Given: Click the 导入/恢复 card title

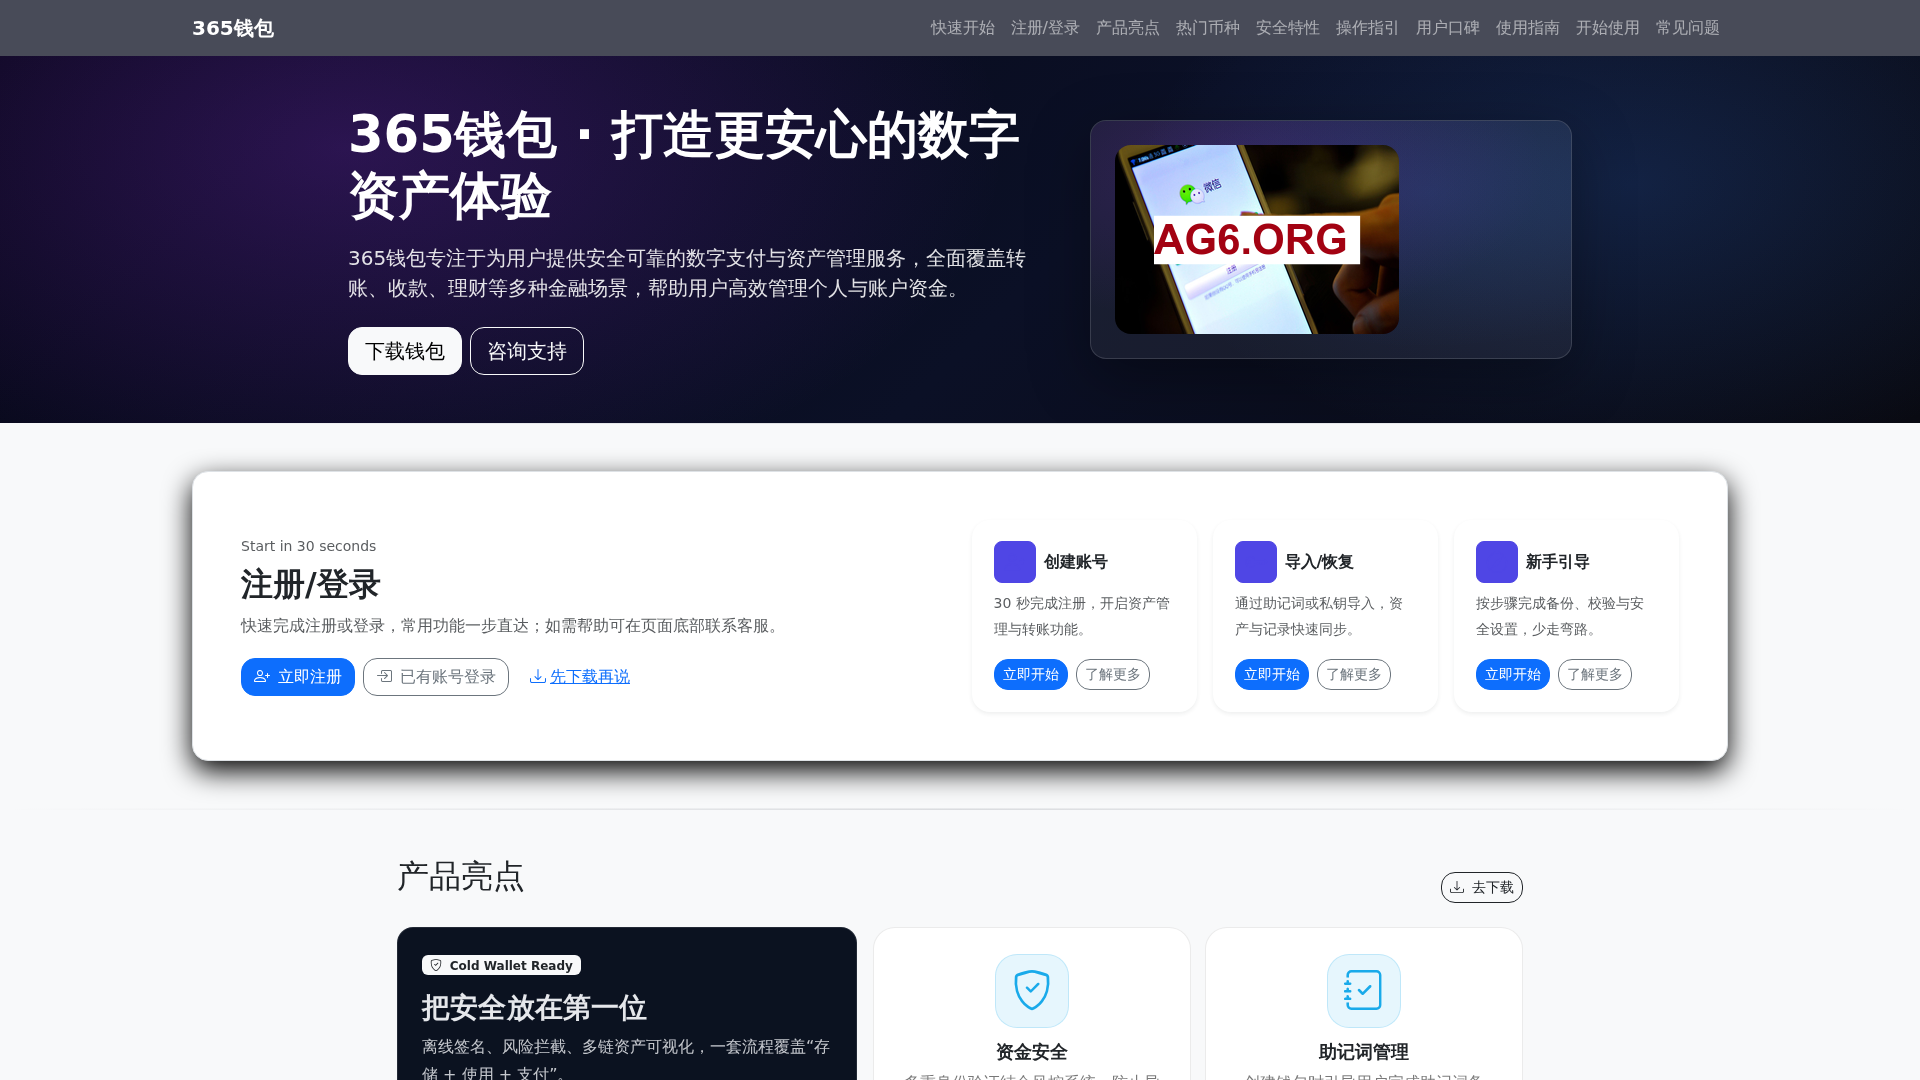Looking at the screenshot, I should 1319,562.
